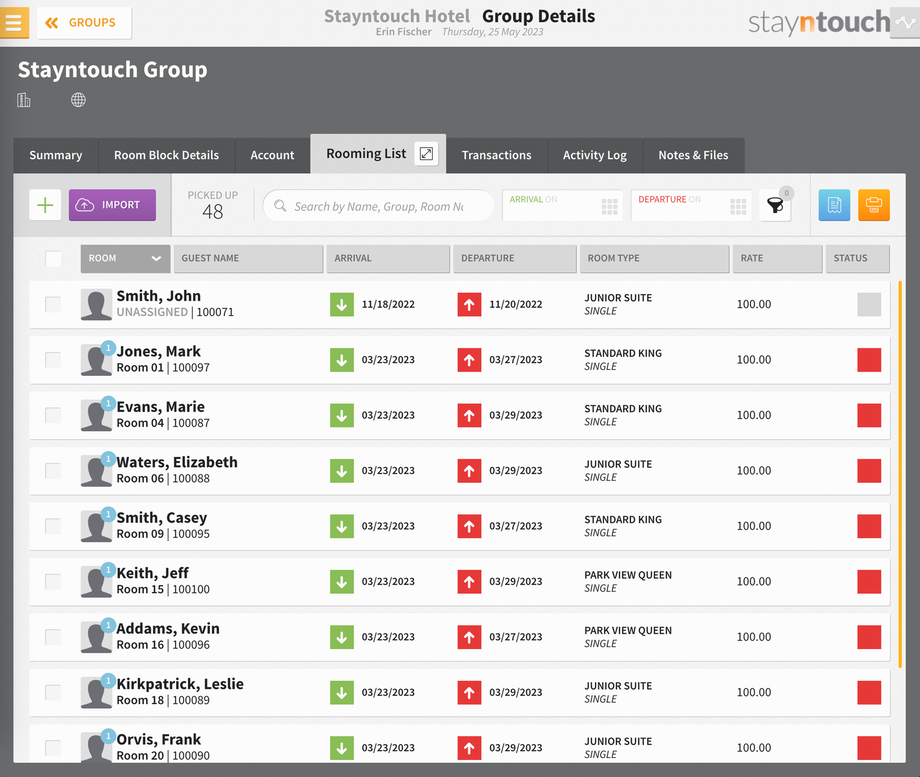The height and width of the screenshot is (777, 920).
Task: Expand the Room sort dropdown
Action: point(125,258)
